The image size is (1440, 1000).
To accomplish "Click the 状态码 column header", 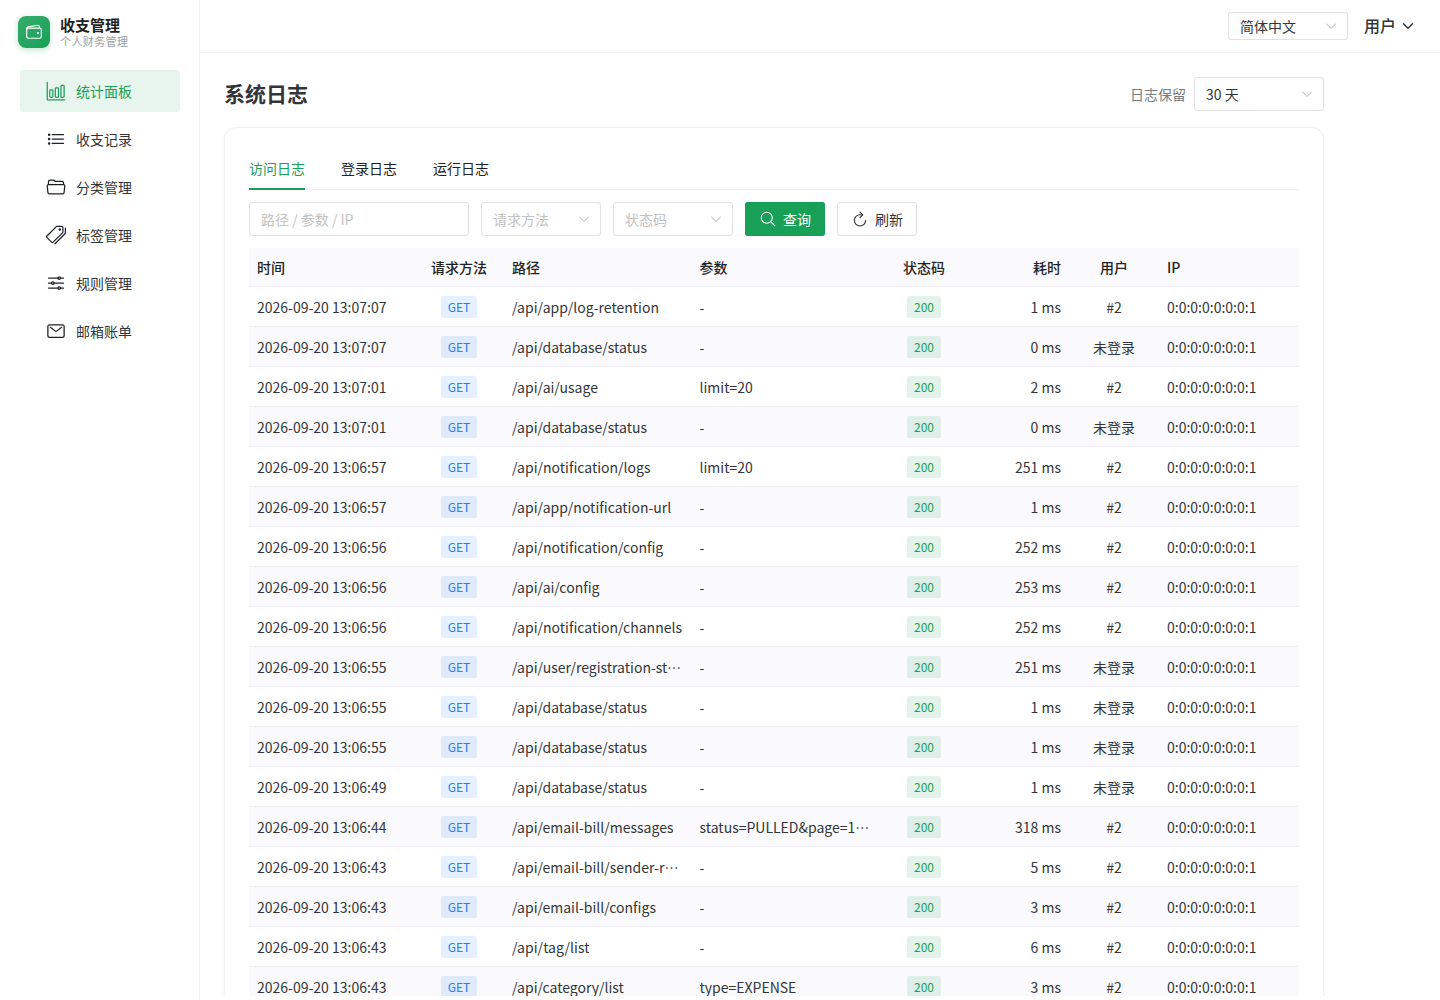I will tap(924, 268).
